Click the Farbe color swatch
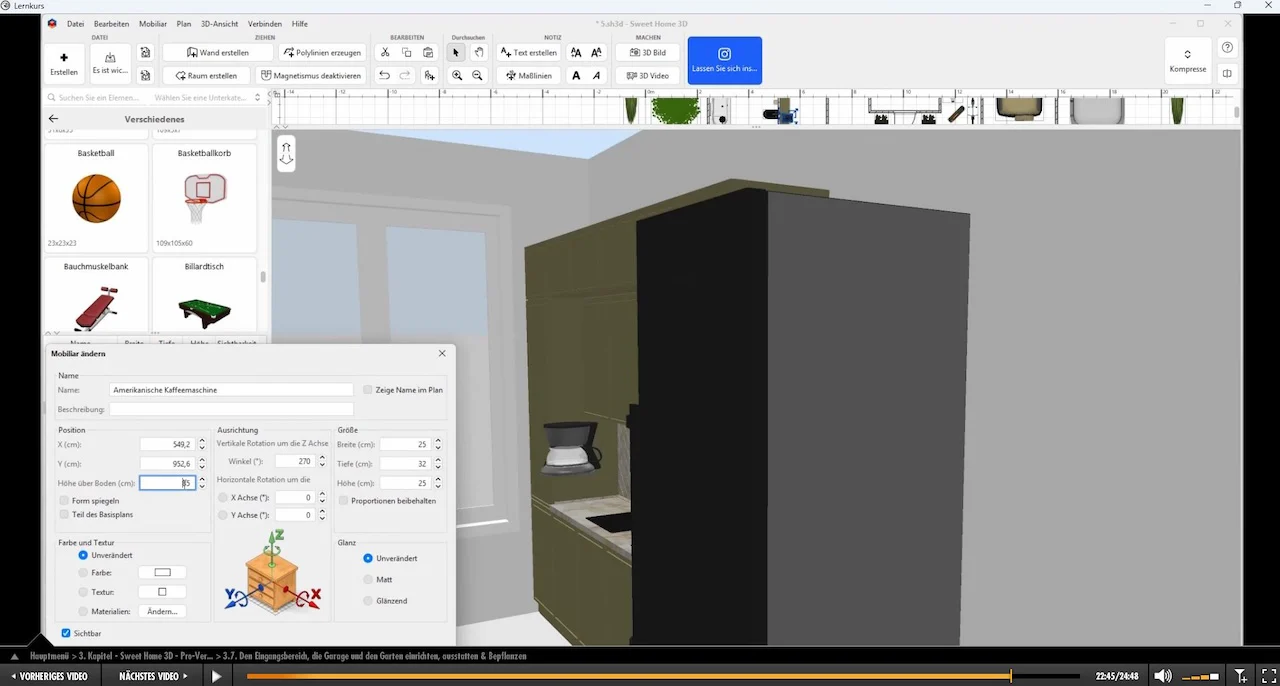The height and width of the screenshot is (686, 1280). click(162, 573)
